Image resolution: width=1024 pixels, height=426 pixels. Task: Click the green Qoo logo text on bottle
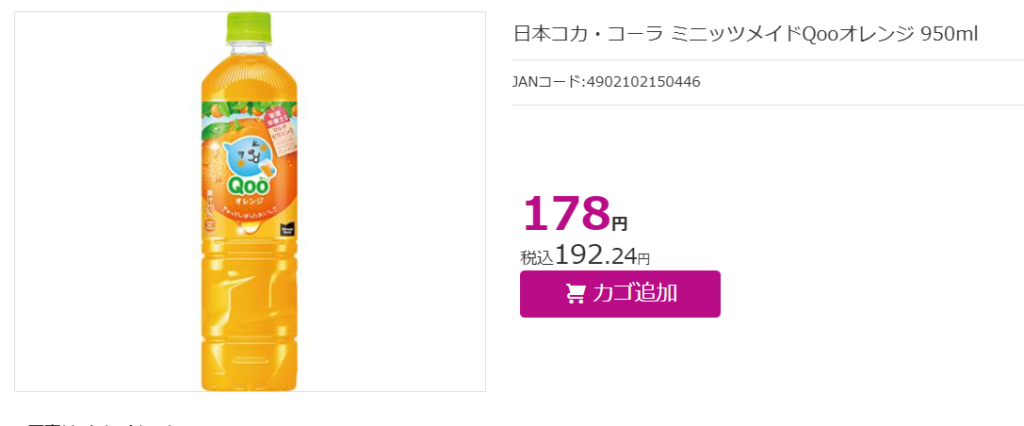(x=247, y=188)
